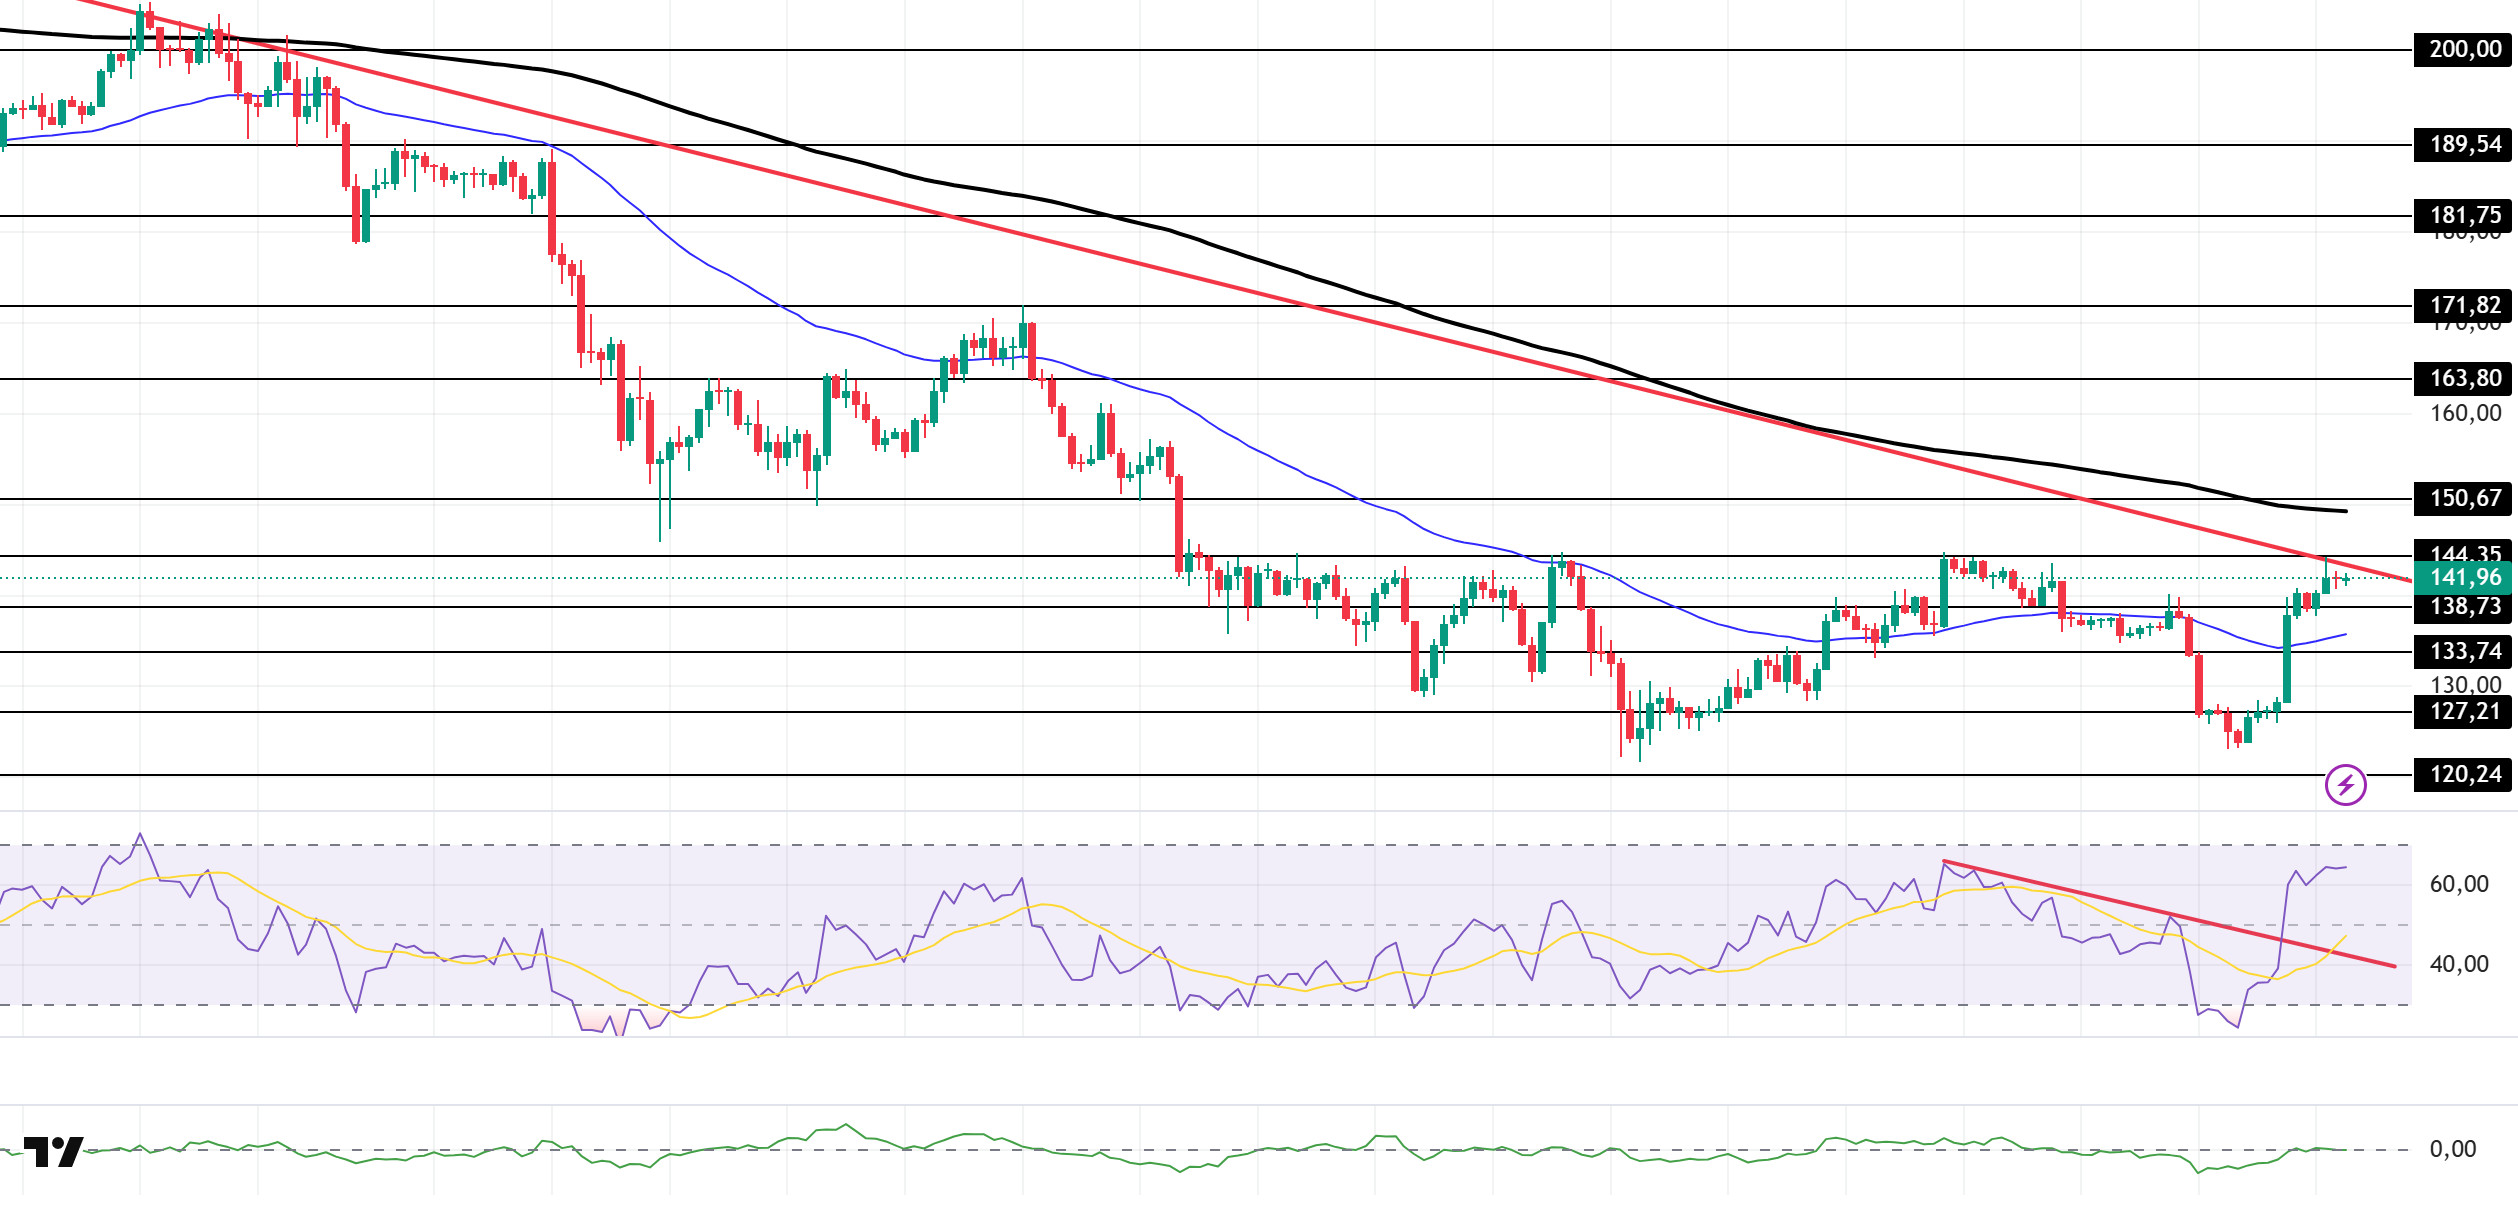The width and height of the screenshot is (2518, 1207).
Task: Select the end of black moving average line
Action: pos(2344,511)
